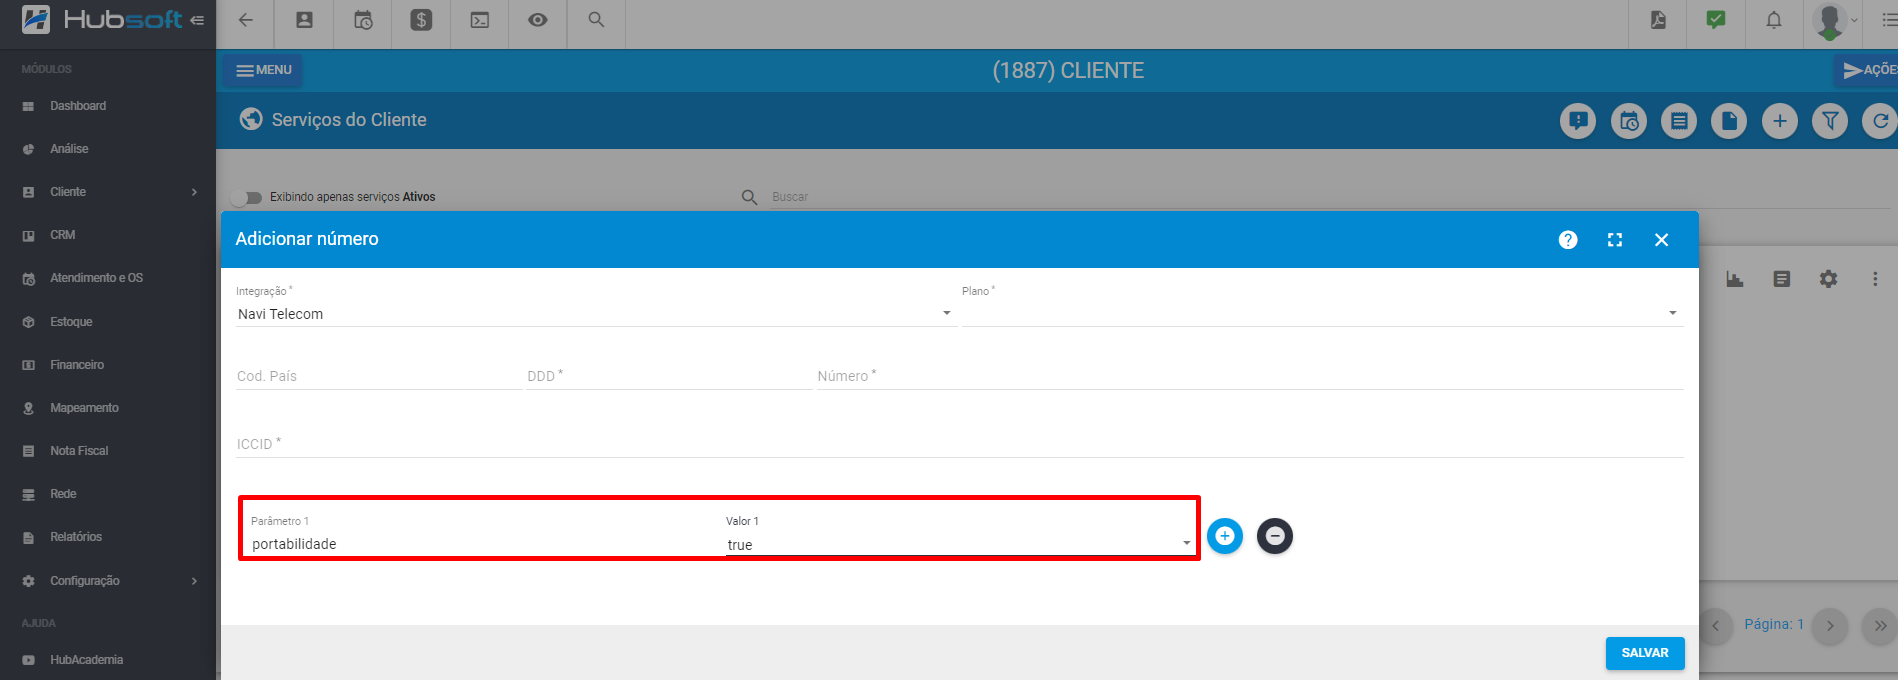
Task: Click the schedule calendar icon in the Serviços header
Action: [x=1629, y=121]
